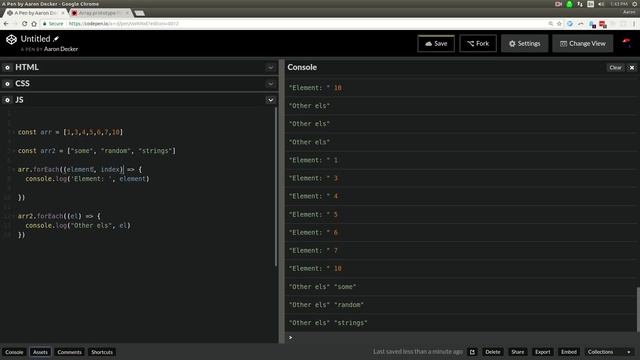Click the HTML panel title
Image resolution: width=640 pixels, height=360 pixels.
(27, 67)
